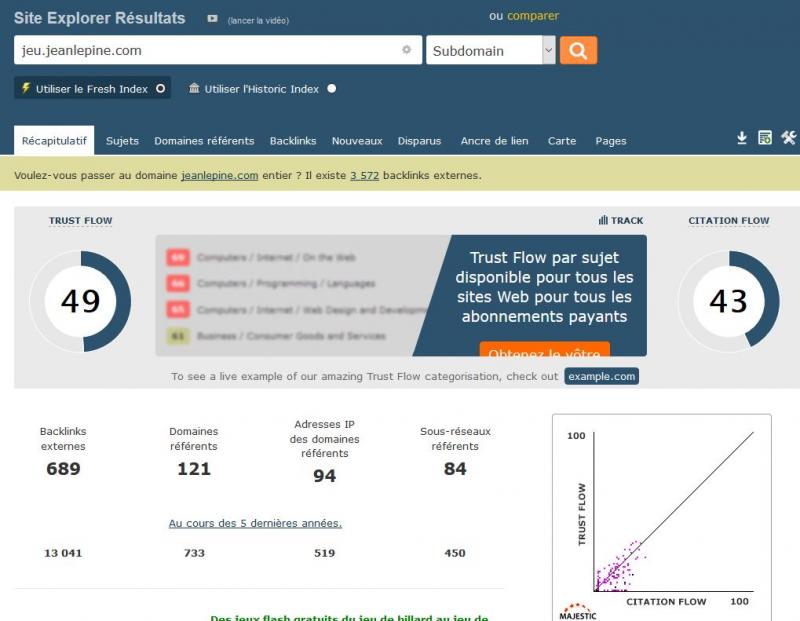The image size is (800, 621).
Task: Open the Subdomain scope dropdown
Action: (491, 50)
